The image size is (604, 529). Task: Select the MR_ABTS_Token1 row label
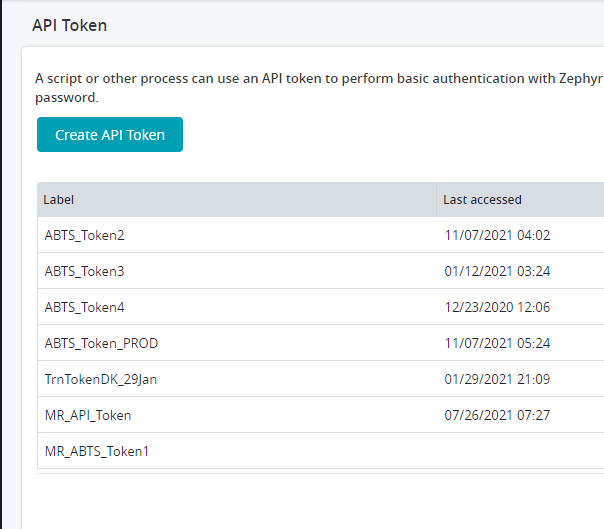(97, 452)
